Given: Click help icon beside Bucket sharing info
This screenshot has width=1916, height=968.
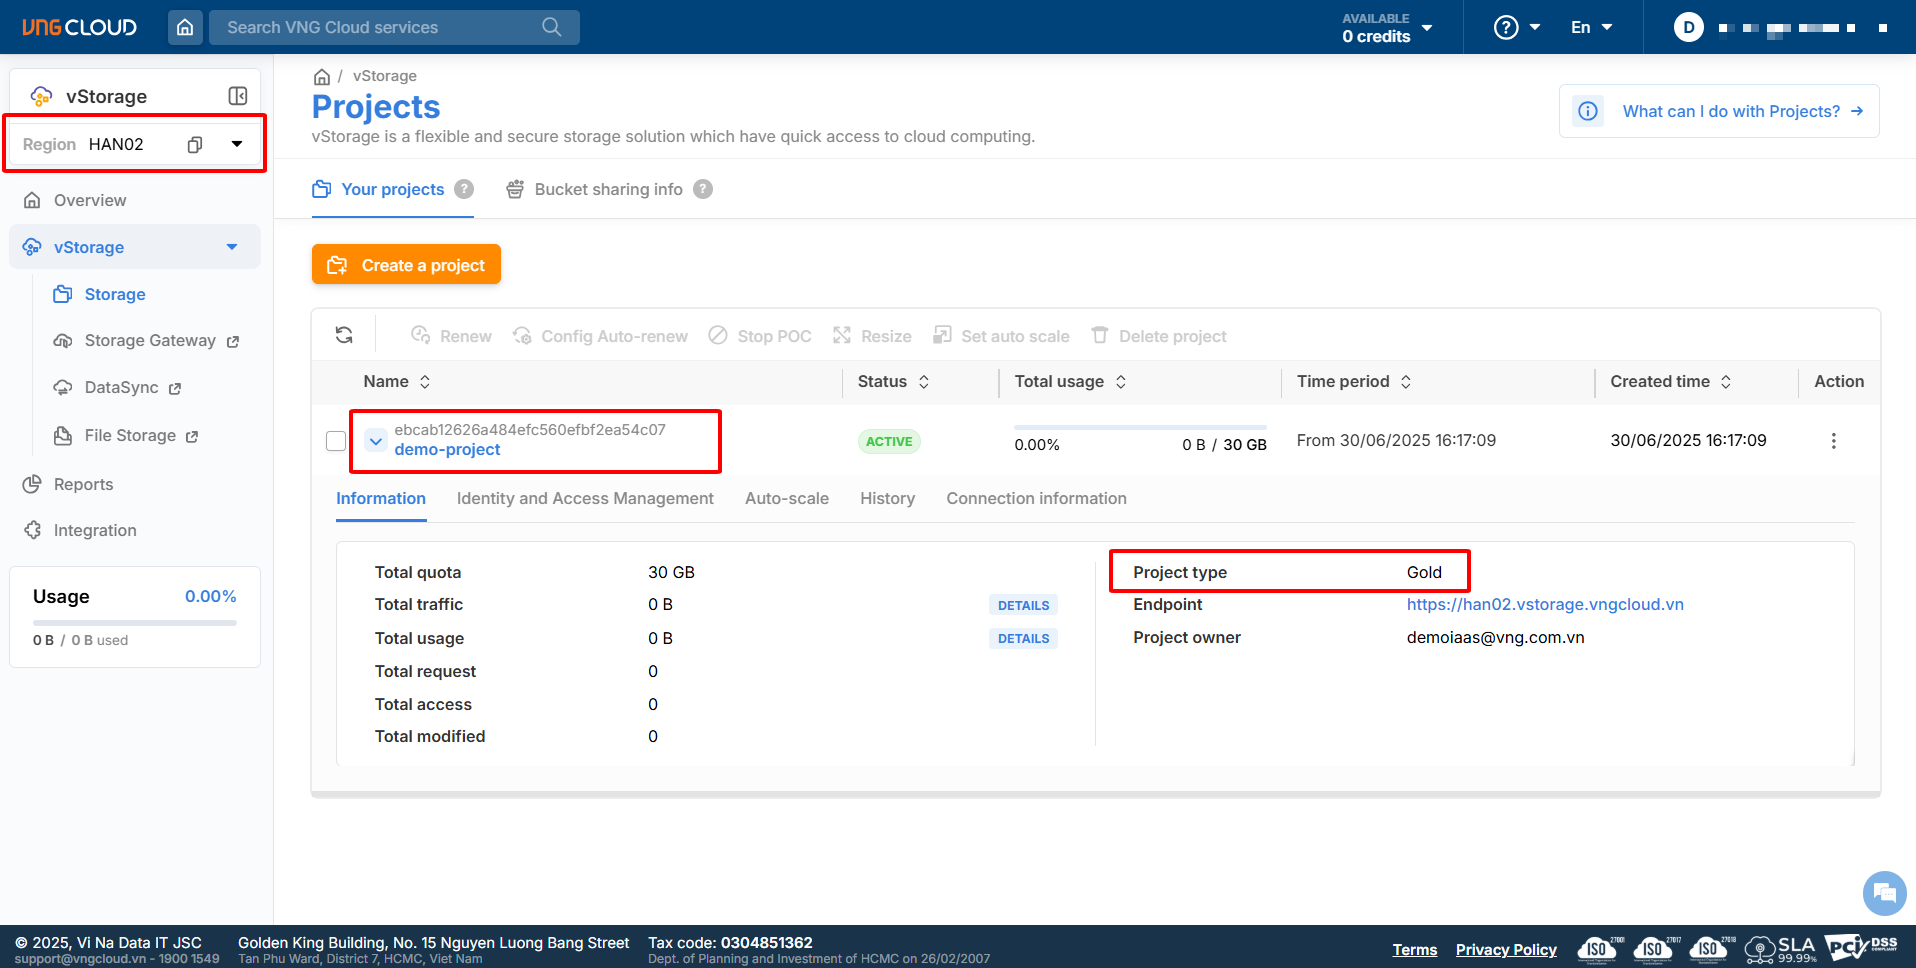Looking at the screenshot, I should pos(703,189).
